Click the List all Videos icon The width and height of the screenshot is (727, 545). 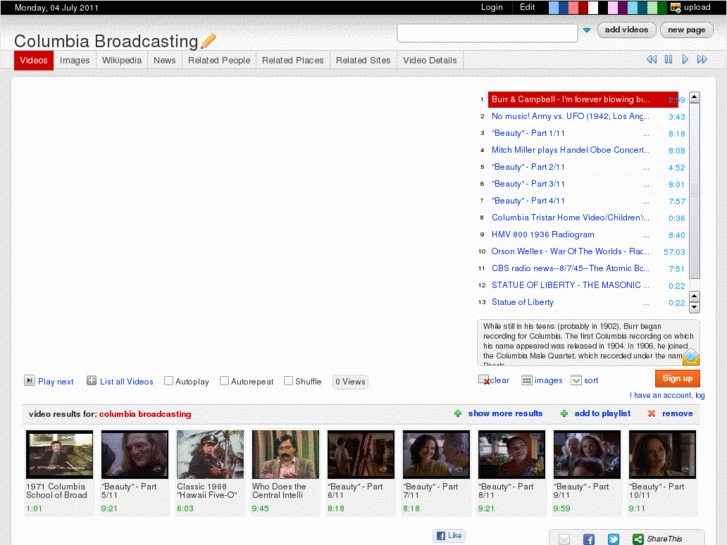91,381
